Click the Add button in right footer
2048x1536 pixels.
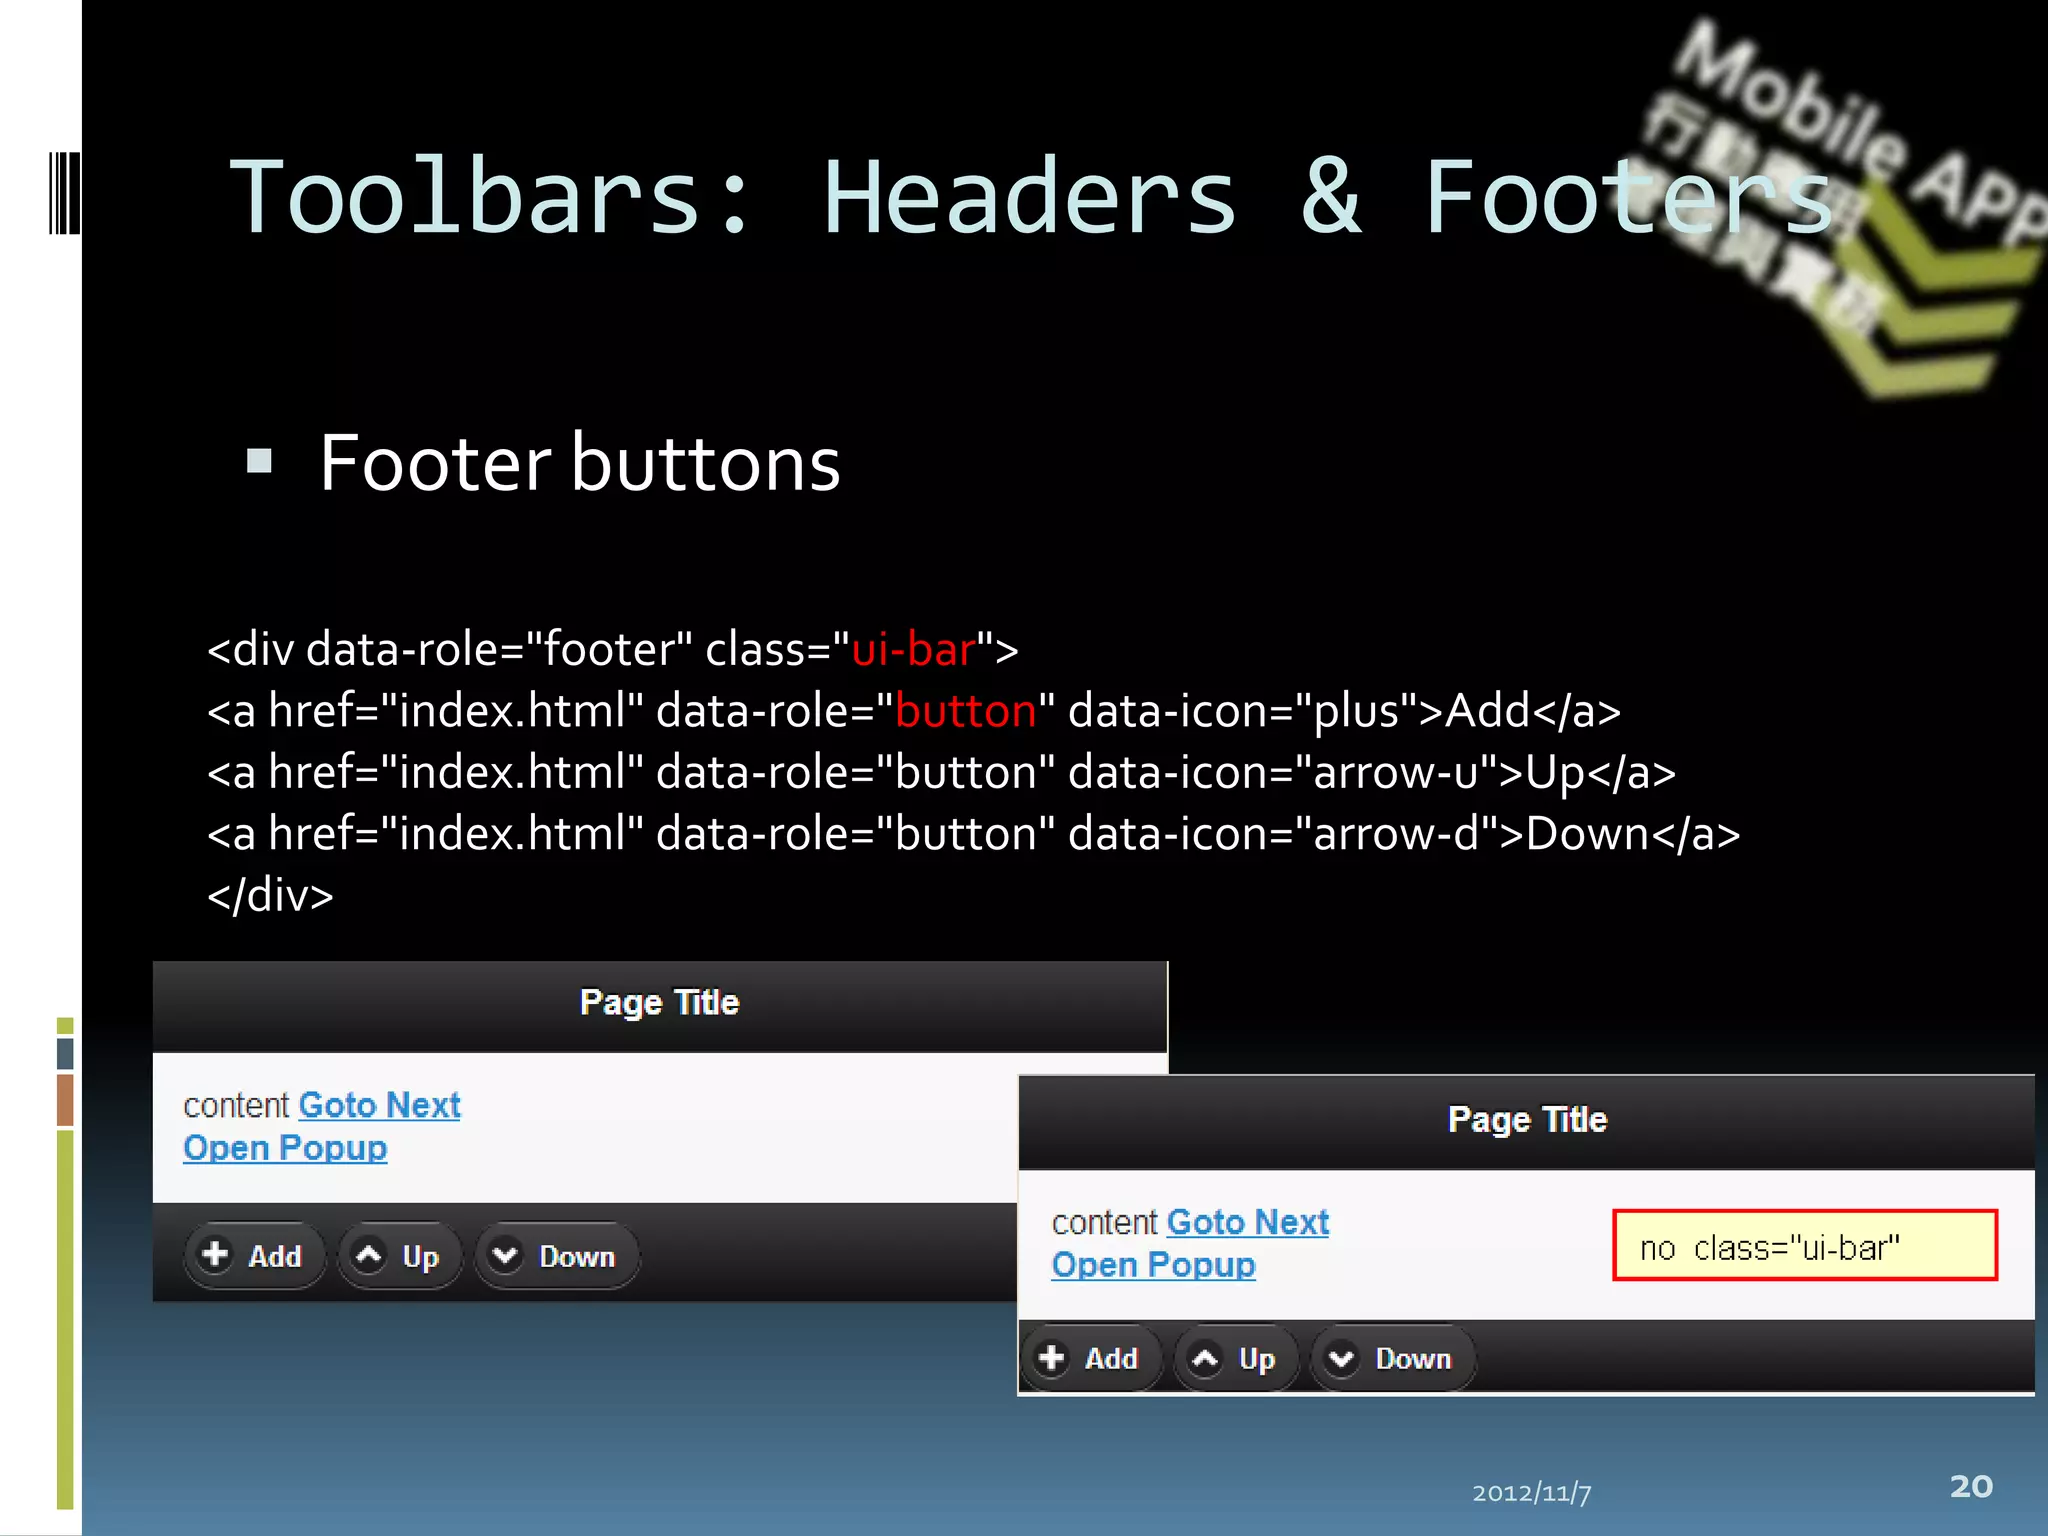pyautogui.click(x=1092, y=1358)
